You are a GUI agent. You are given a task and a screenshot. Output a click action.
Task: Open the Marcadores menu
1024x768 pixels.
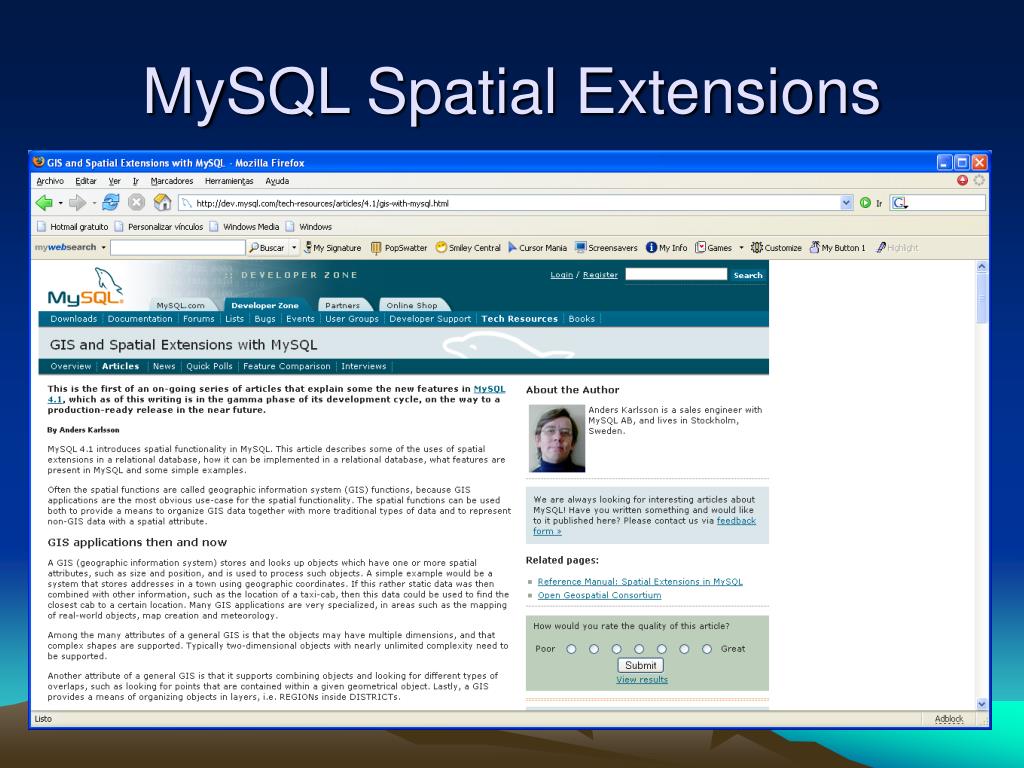point(172,181)
